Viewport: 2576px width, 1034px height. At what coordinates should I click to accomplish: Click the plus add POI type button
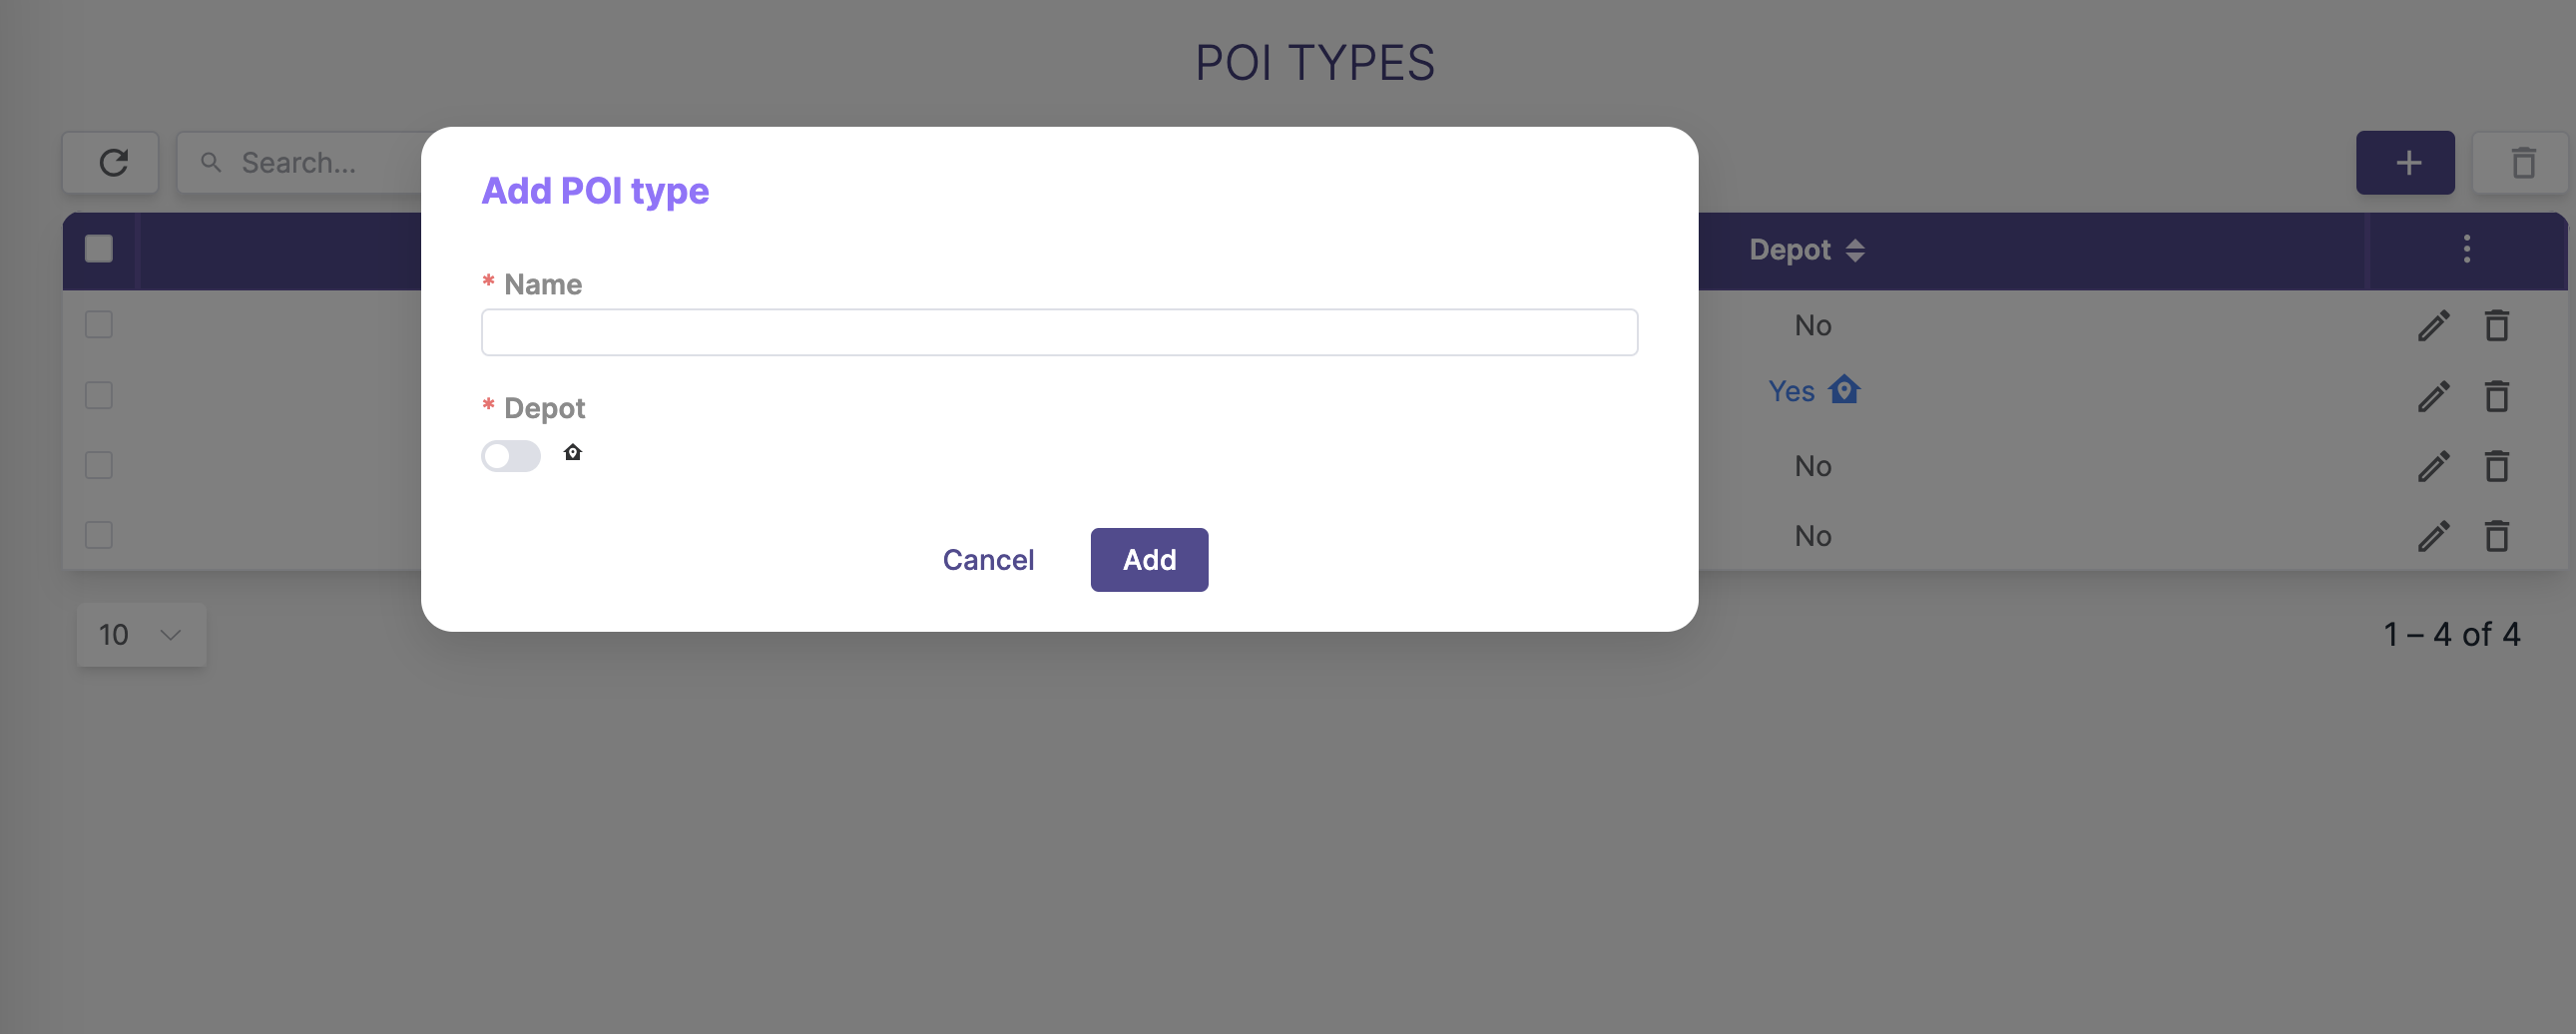(x=2406, y=162)
